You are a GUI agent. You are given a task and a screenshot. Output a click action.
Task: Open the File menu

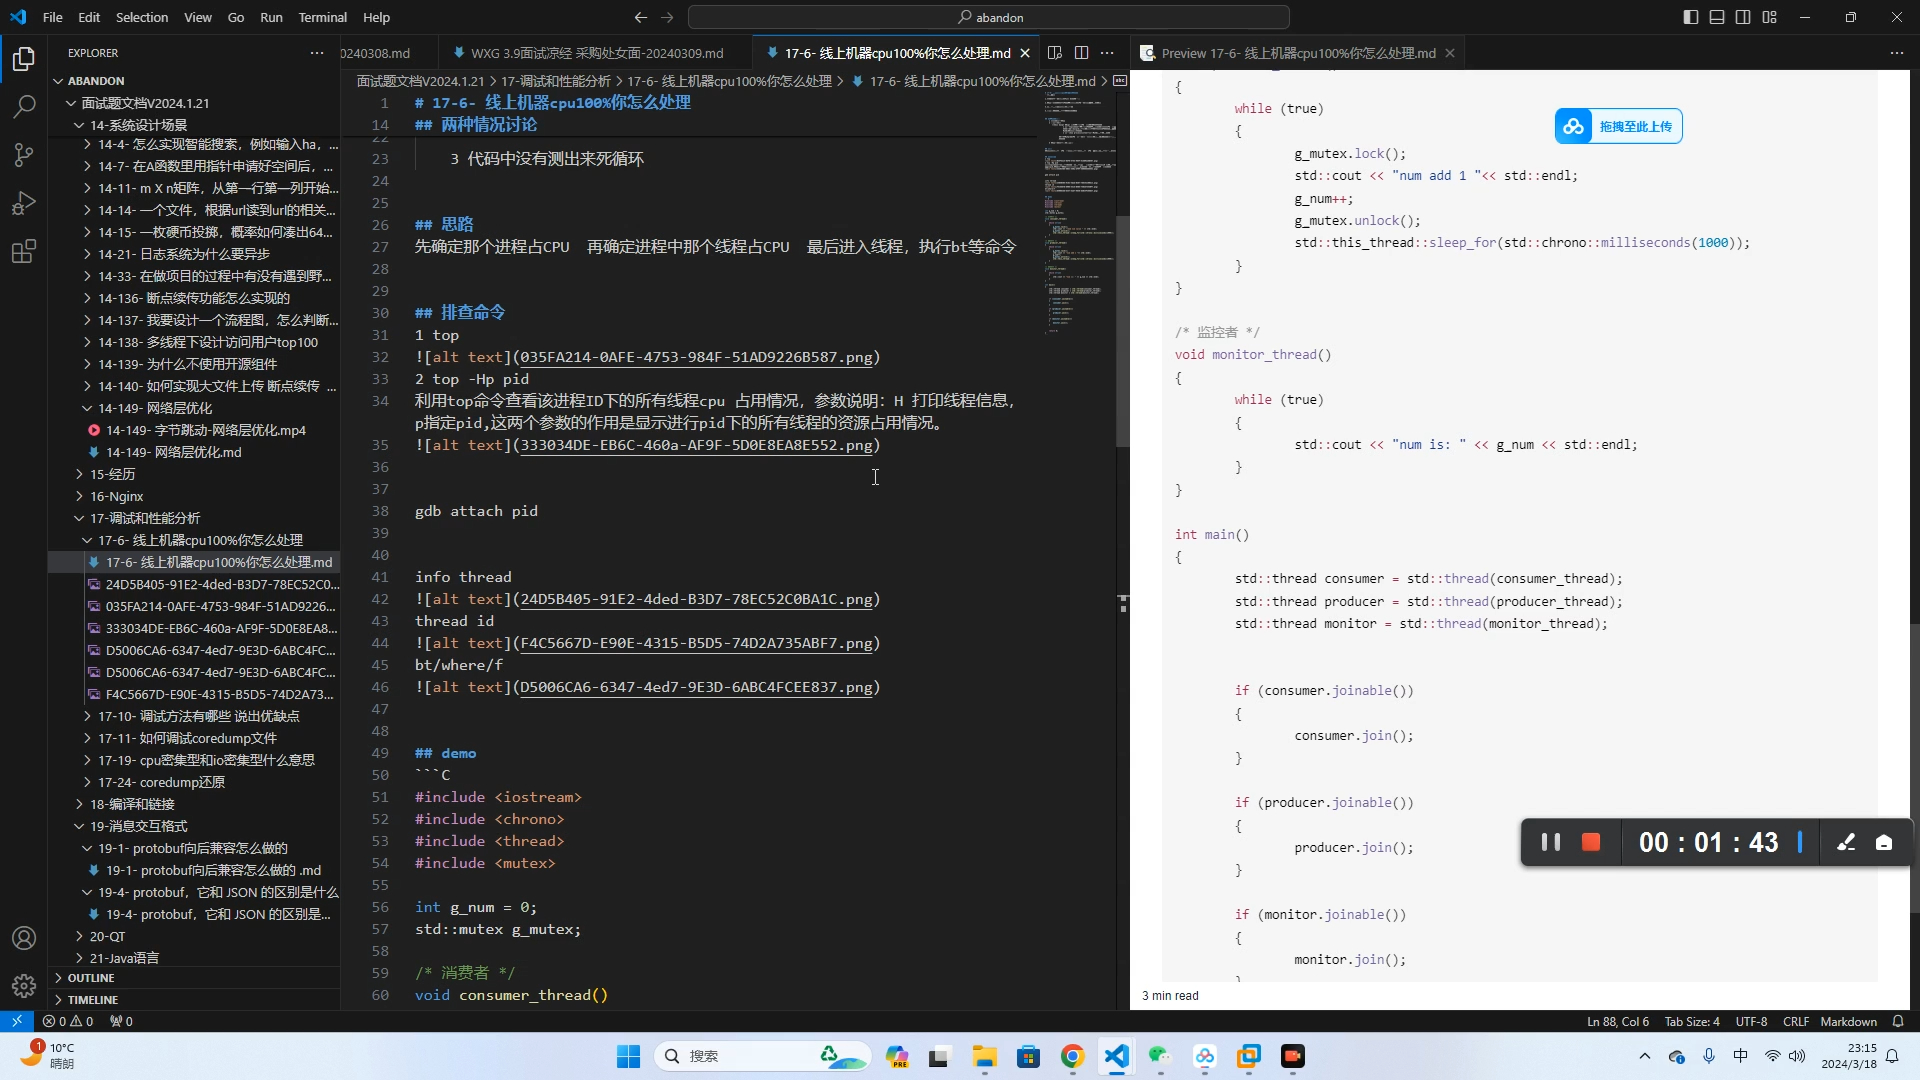pyautogui.click(x=53, y=17)
